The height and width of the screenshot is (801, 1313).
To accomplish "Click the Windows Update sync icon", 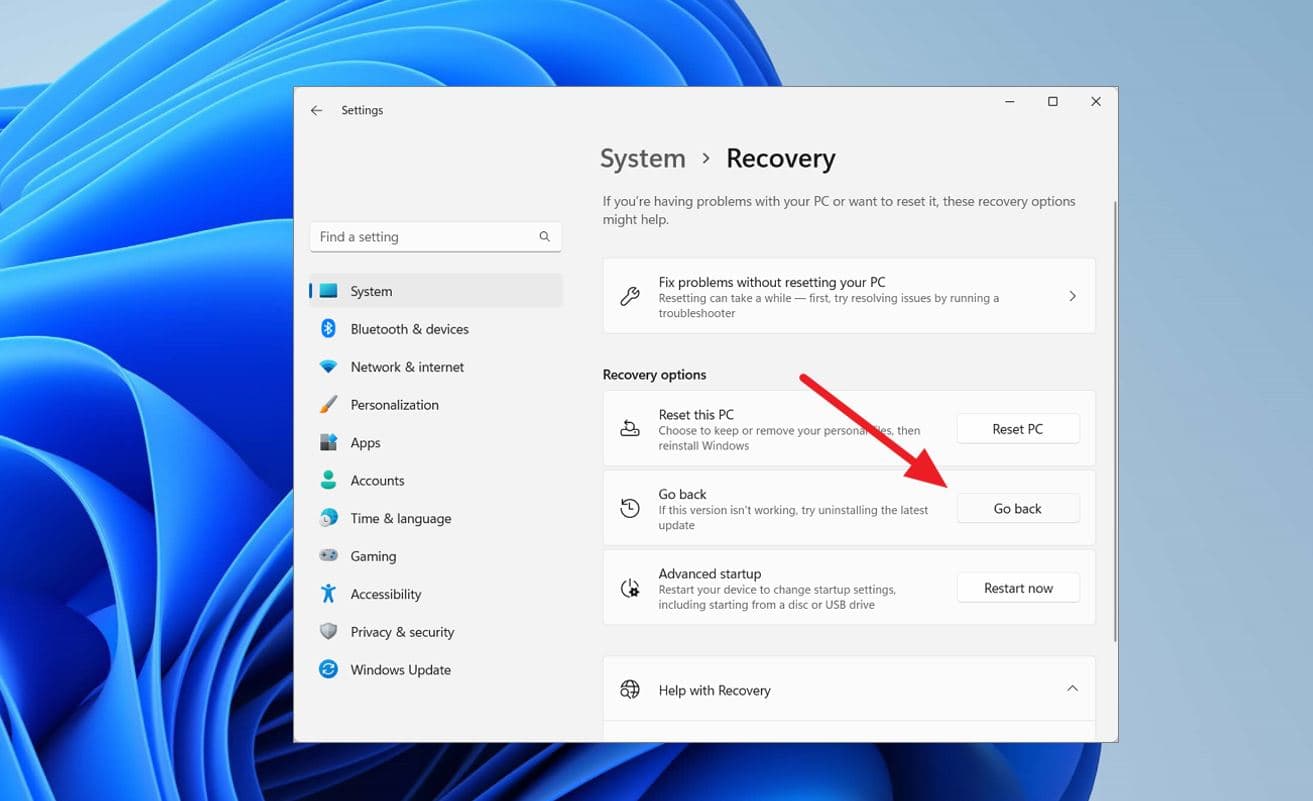I will pyautogui.click(x=328, y=670).
